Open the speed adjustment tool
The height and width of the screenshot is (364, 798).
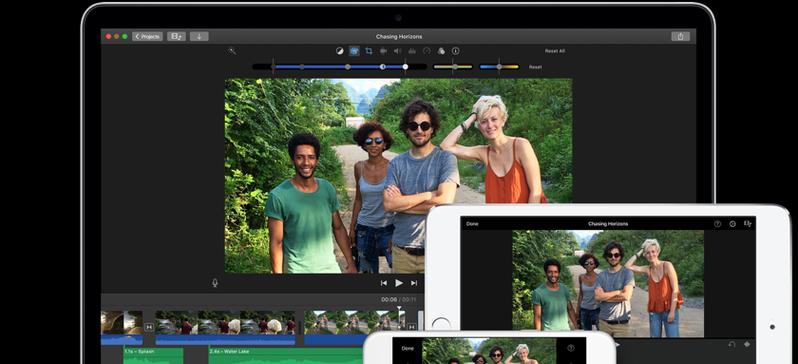(426, 51)
